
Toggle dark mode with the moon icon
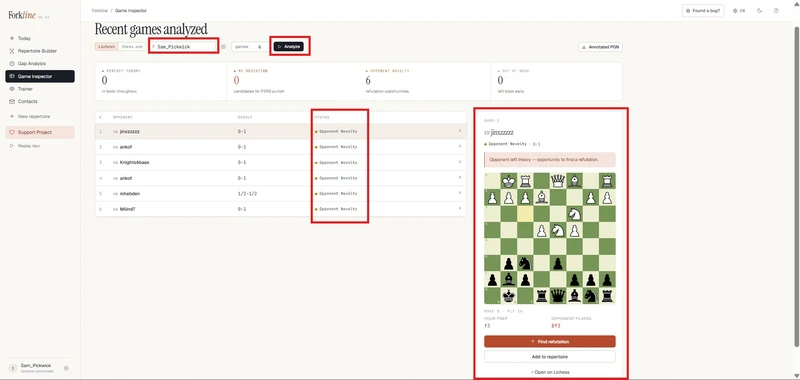tap(760, 10)
